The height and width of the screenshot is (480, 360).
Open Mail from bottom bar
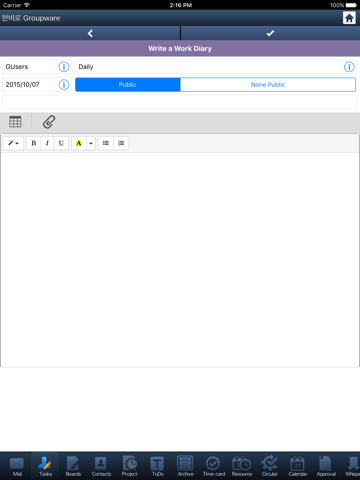click(x=17, y=466)
